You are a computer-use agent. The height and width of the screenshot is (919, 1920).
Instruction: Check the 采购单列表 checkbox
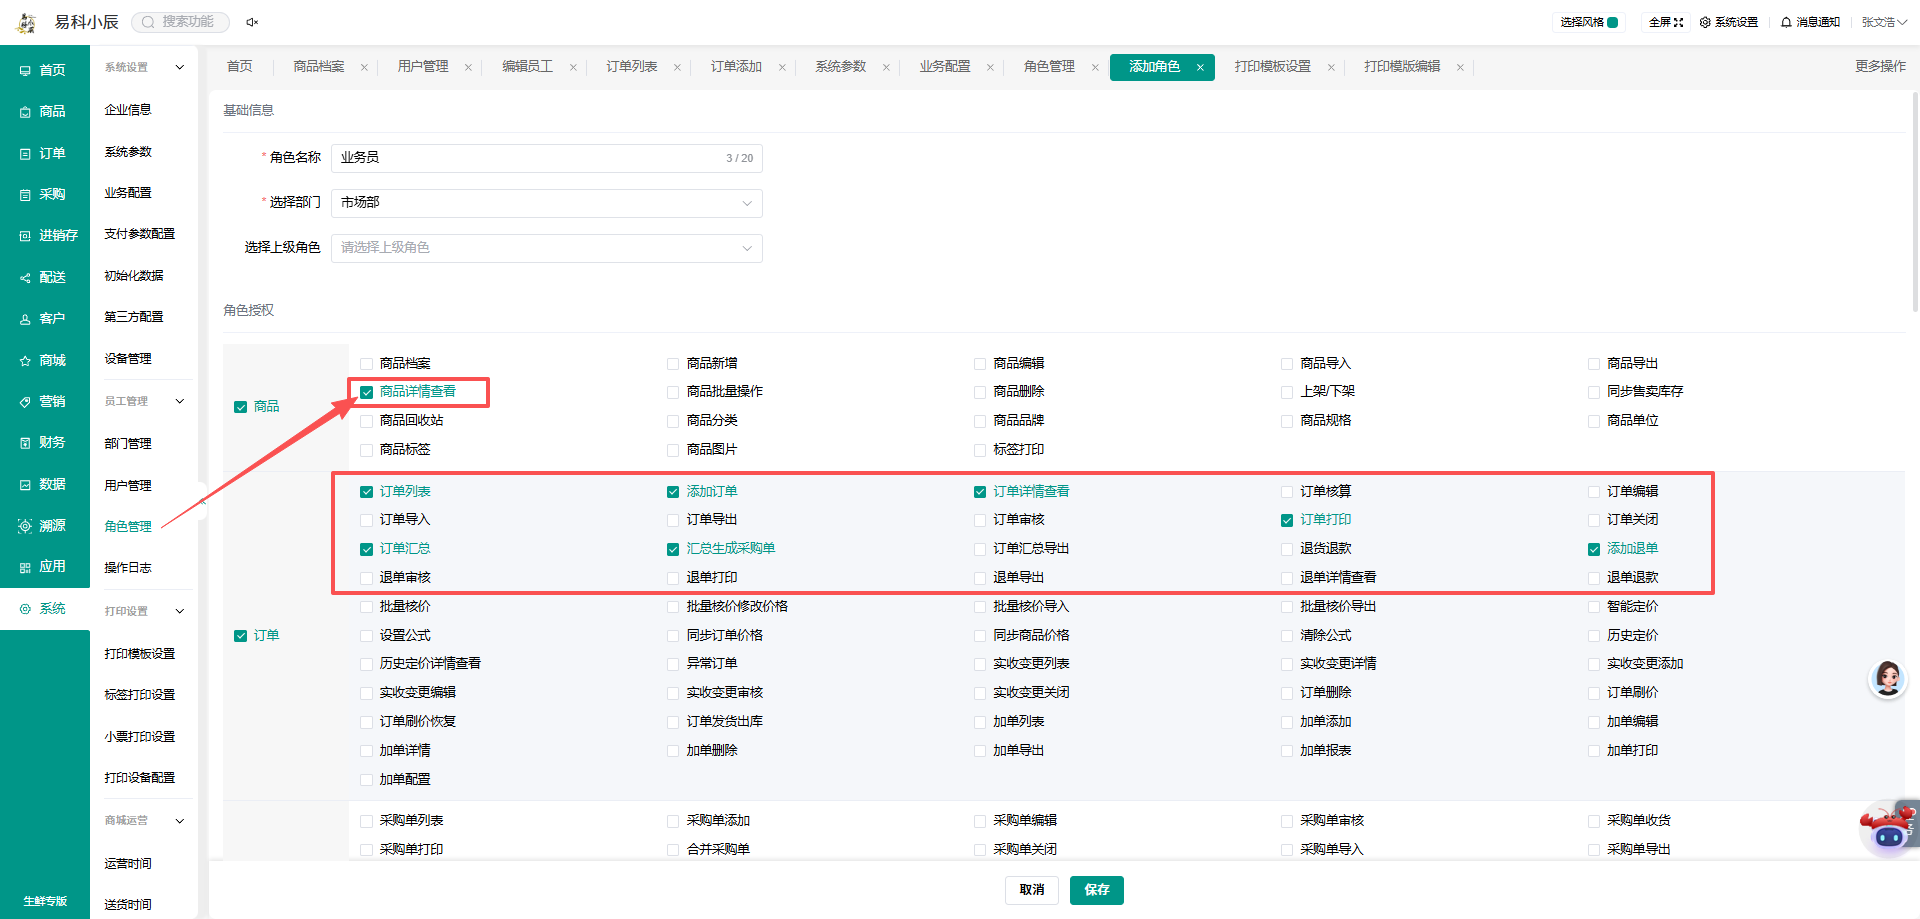(x=367, y=821)
